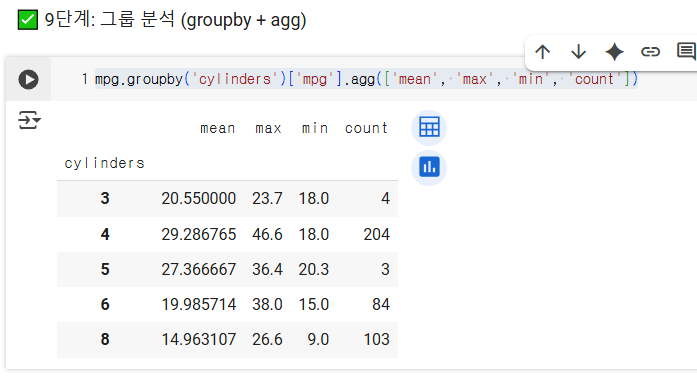Select mean value 27.366667
The image size is (697, 379).
coord(198,269)
